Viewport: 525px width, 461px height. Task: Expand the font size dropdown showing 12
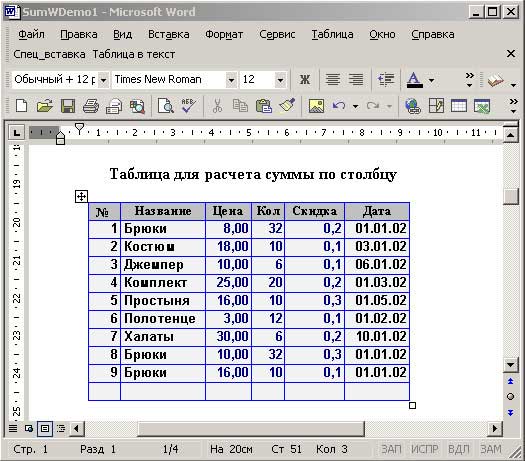click(281, 80)
